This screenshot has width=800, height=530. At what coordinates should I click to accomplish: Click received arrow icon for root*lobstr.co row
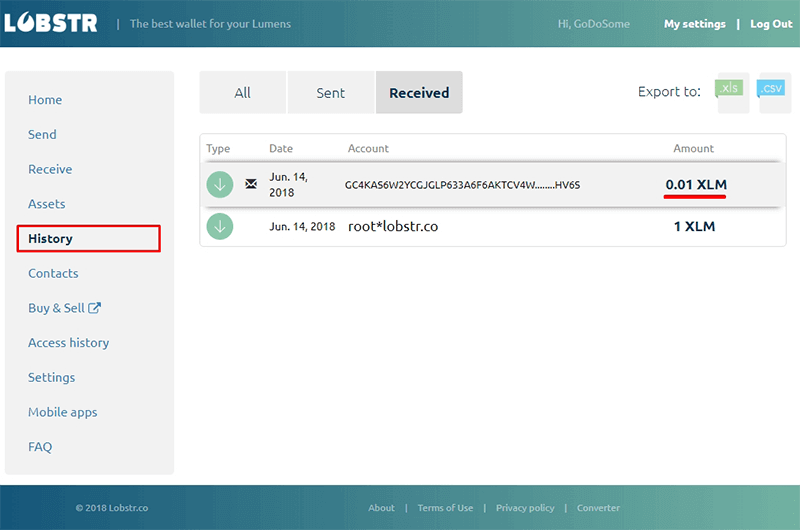[x=220, y=226]
